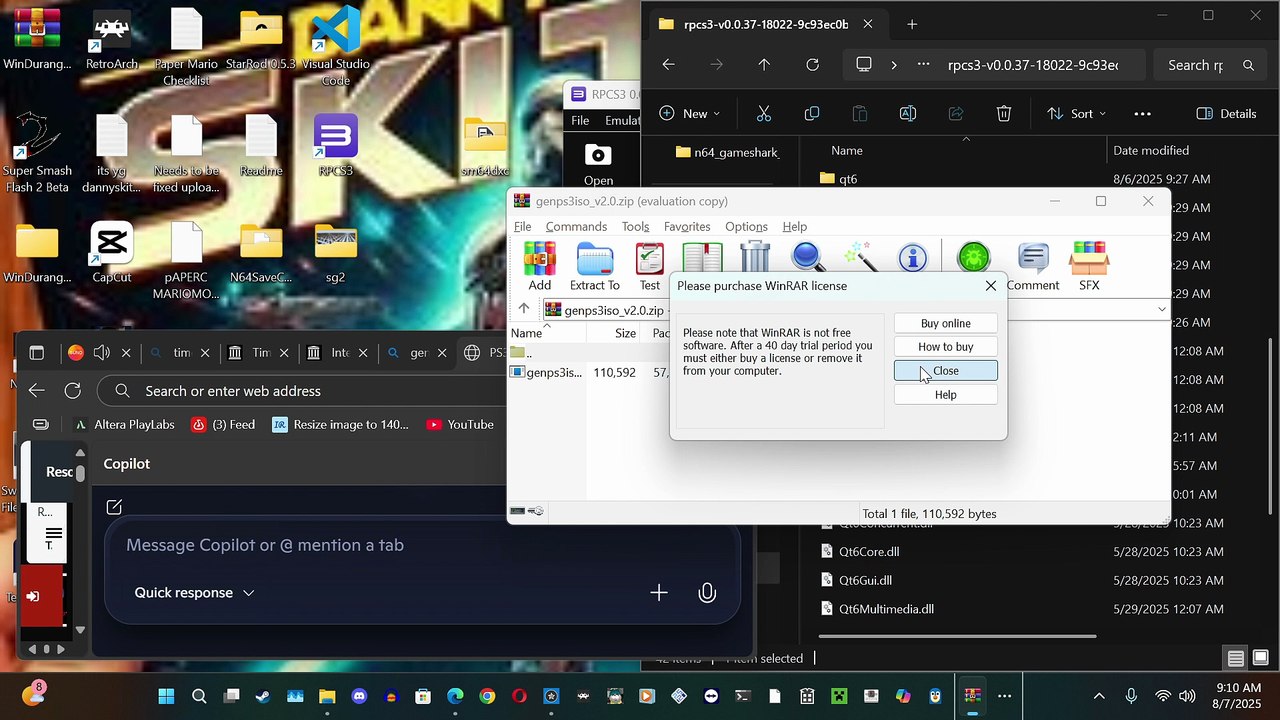This screenshot has height=720, width=1280.
Task: Select the RPCS3 desktop shortcut
Action: click(x=336, y=146)
